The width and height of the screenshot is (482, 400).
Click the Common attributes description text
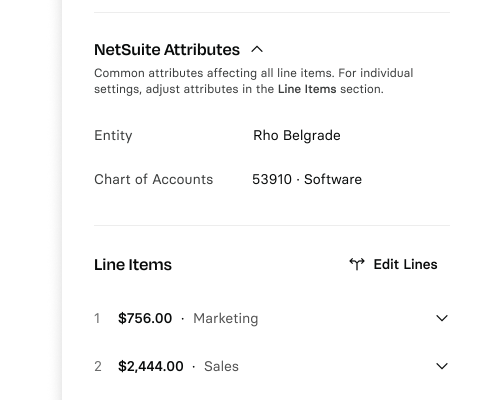(x=254, y=81)
